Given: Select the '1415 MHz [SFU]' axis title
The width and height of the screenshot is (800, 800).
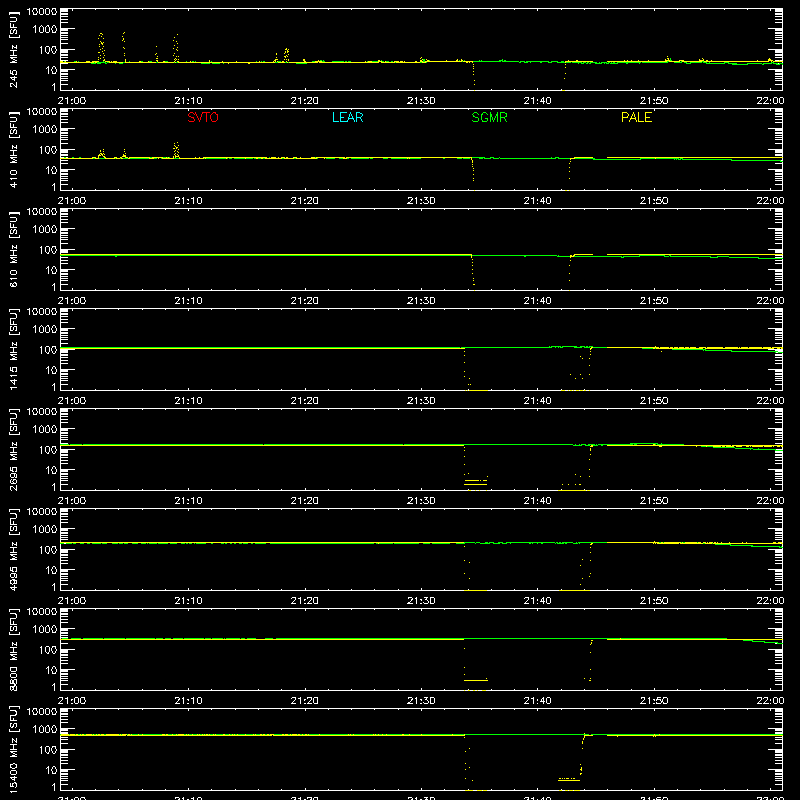Looking at the screenshot, I should point(14,349).
